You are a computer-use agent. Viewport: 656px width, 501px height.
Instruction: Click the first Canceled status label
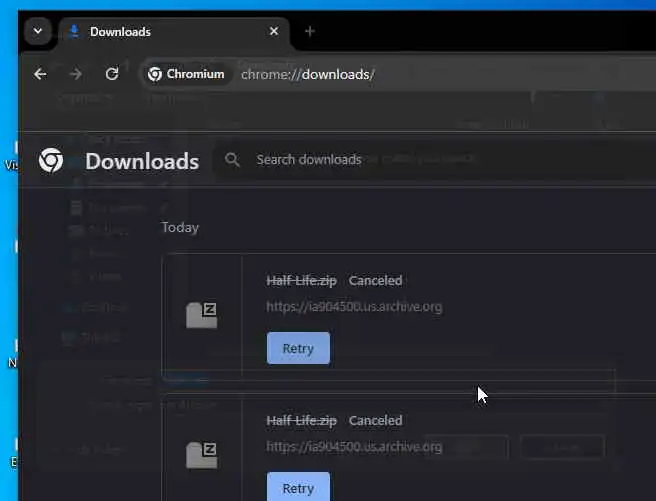(x=375, y=281)
